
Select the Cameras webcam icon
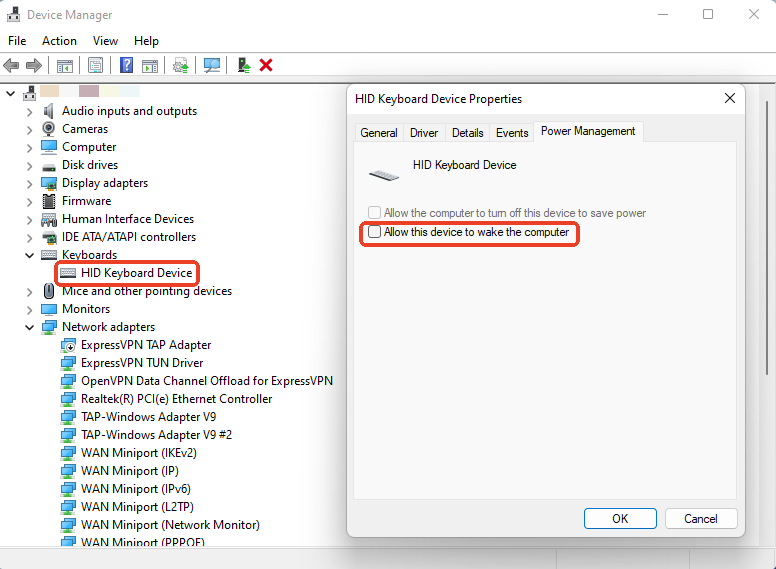tap(48, 129)
